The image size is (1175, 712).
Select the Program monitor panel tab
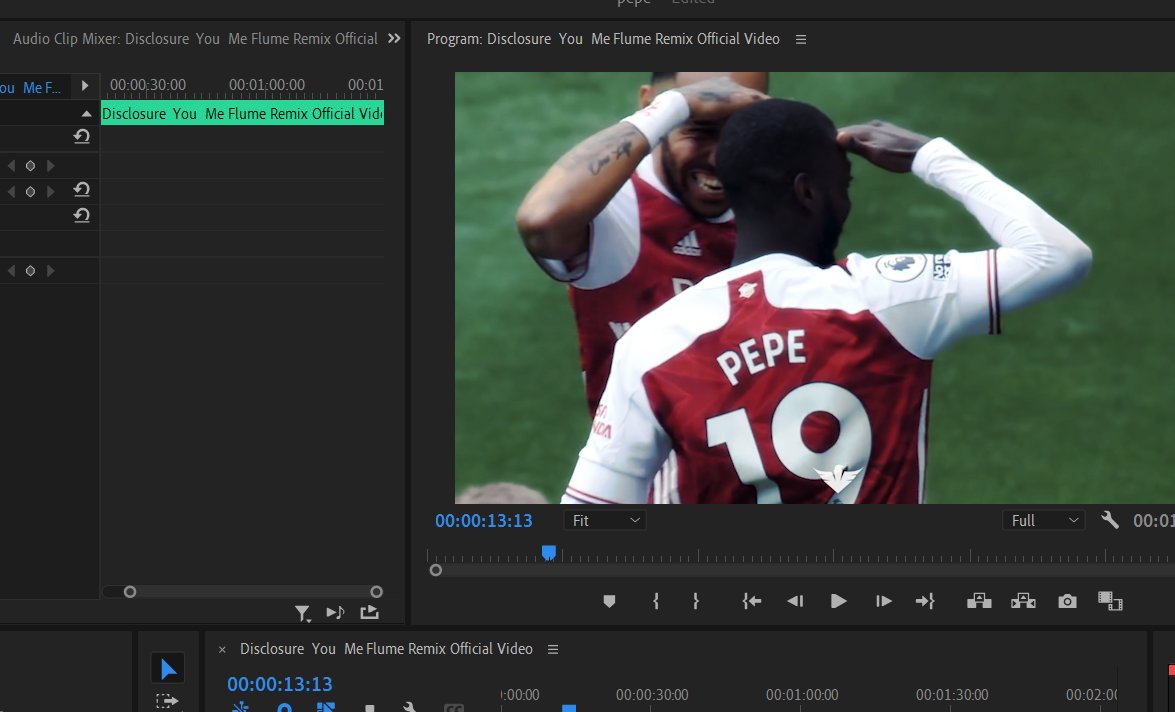[x=603, y=39]
